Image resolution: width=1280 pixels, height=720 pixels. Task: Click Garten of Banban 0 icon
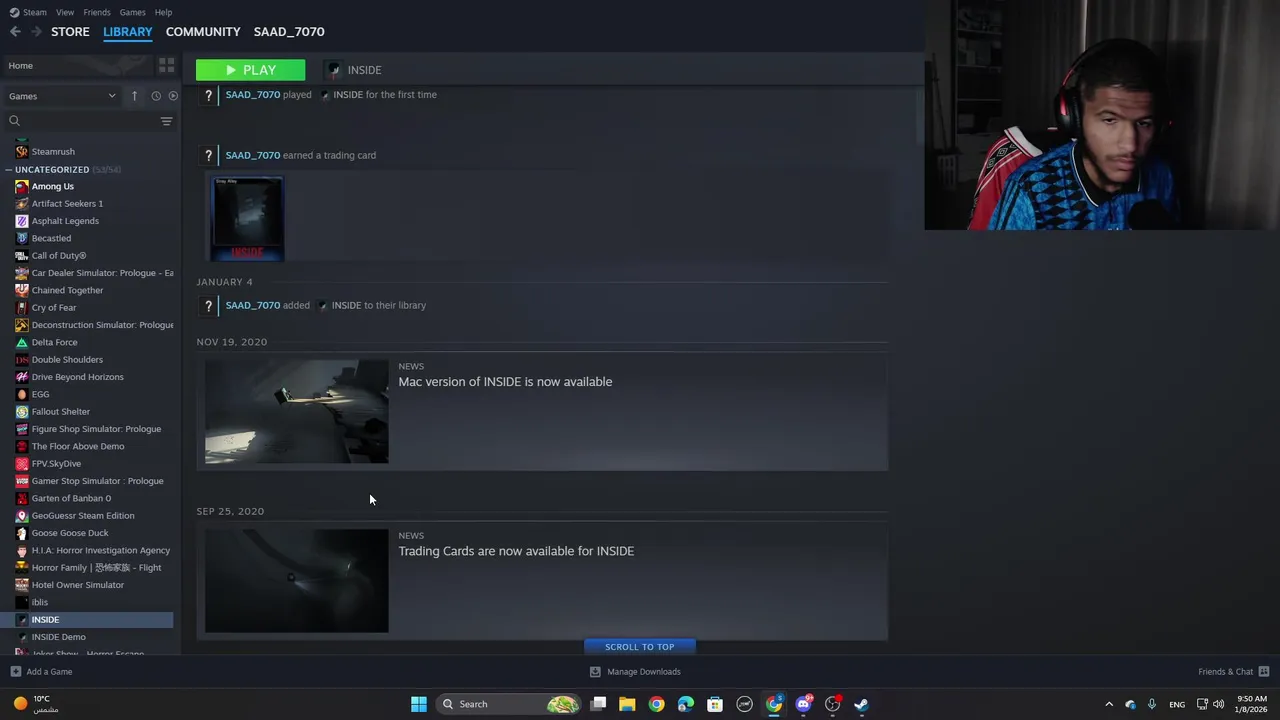[x=22, y=498]
